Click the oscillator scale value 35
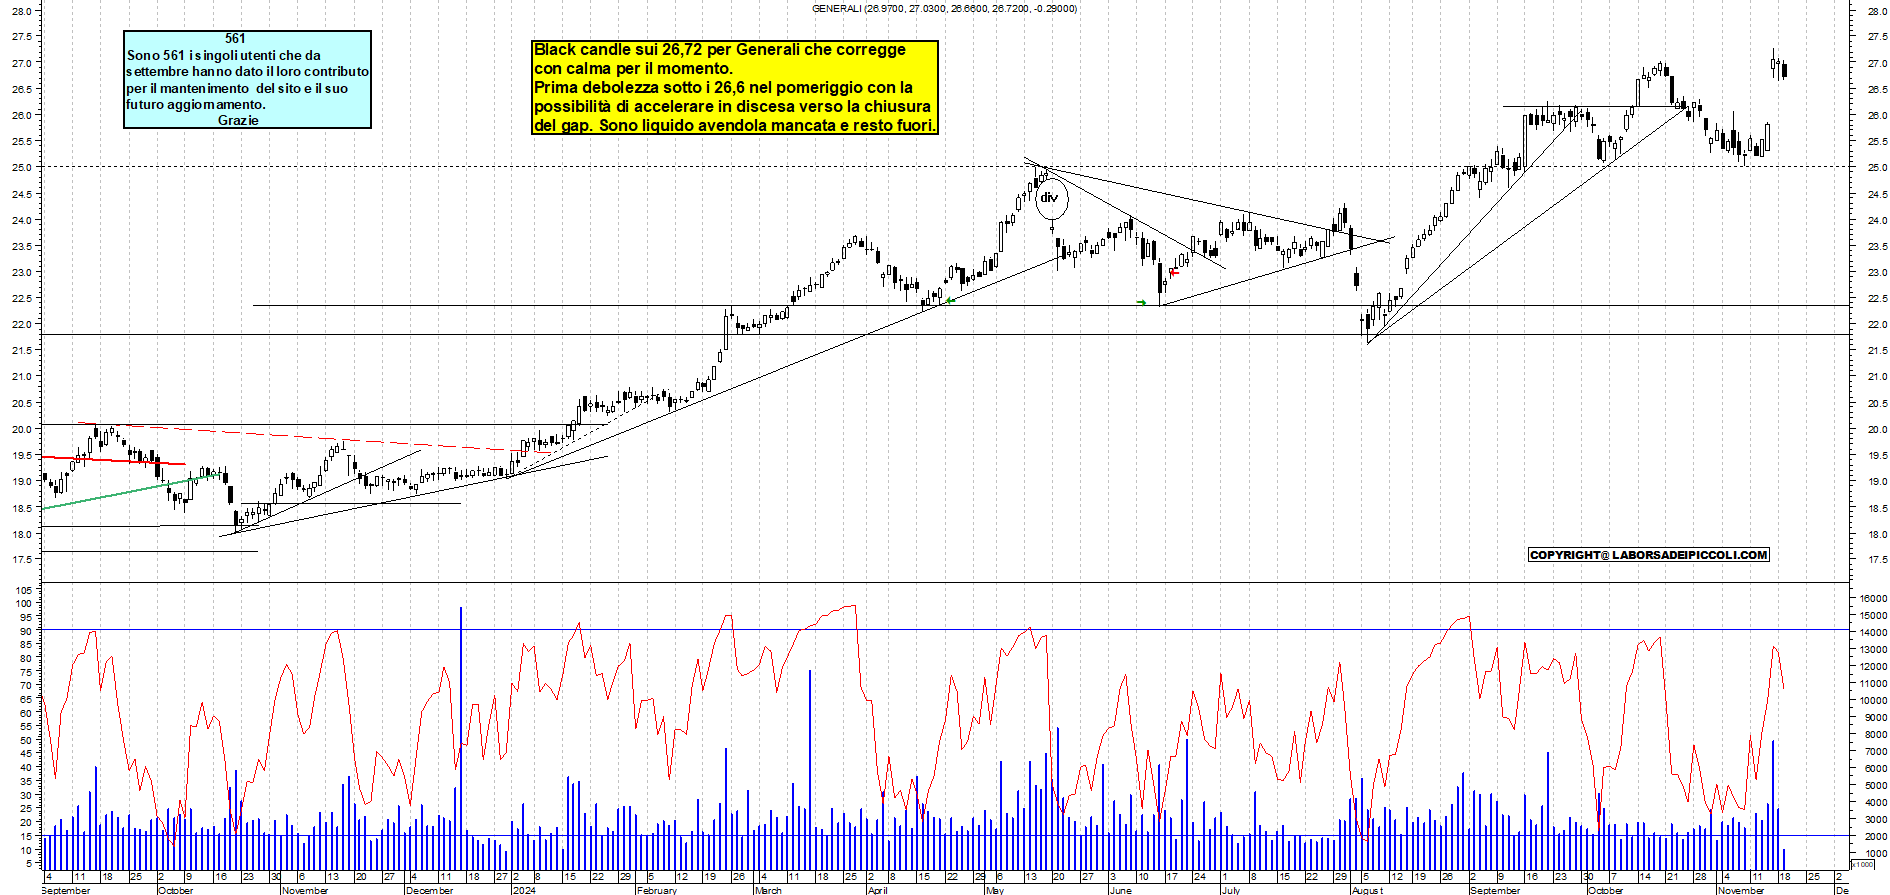This screenshot has height=895, width=1890. pos(25,782)
